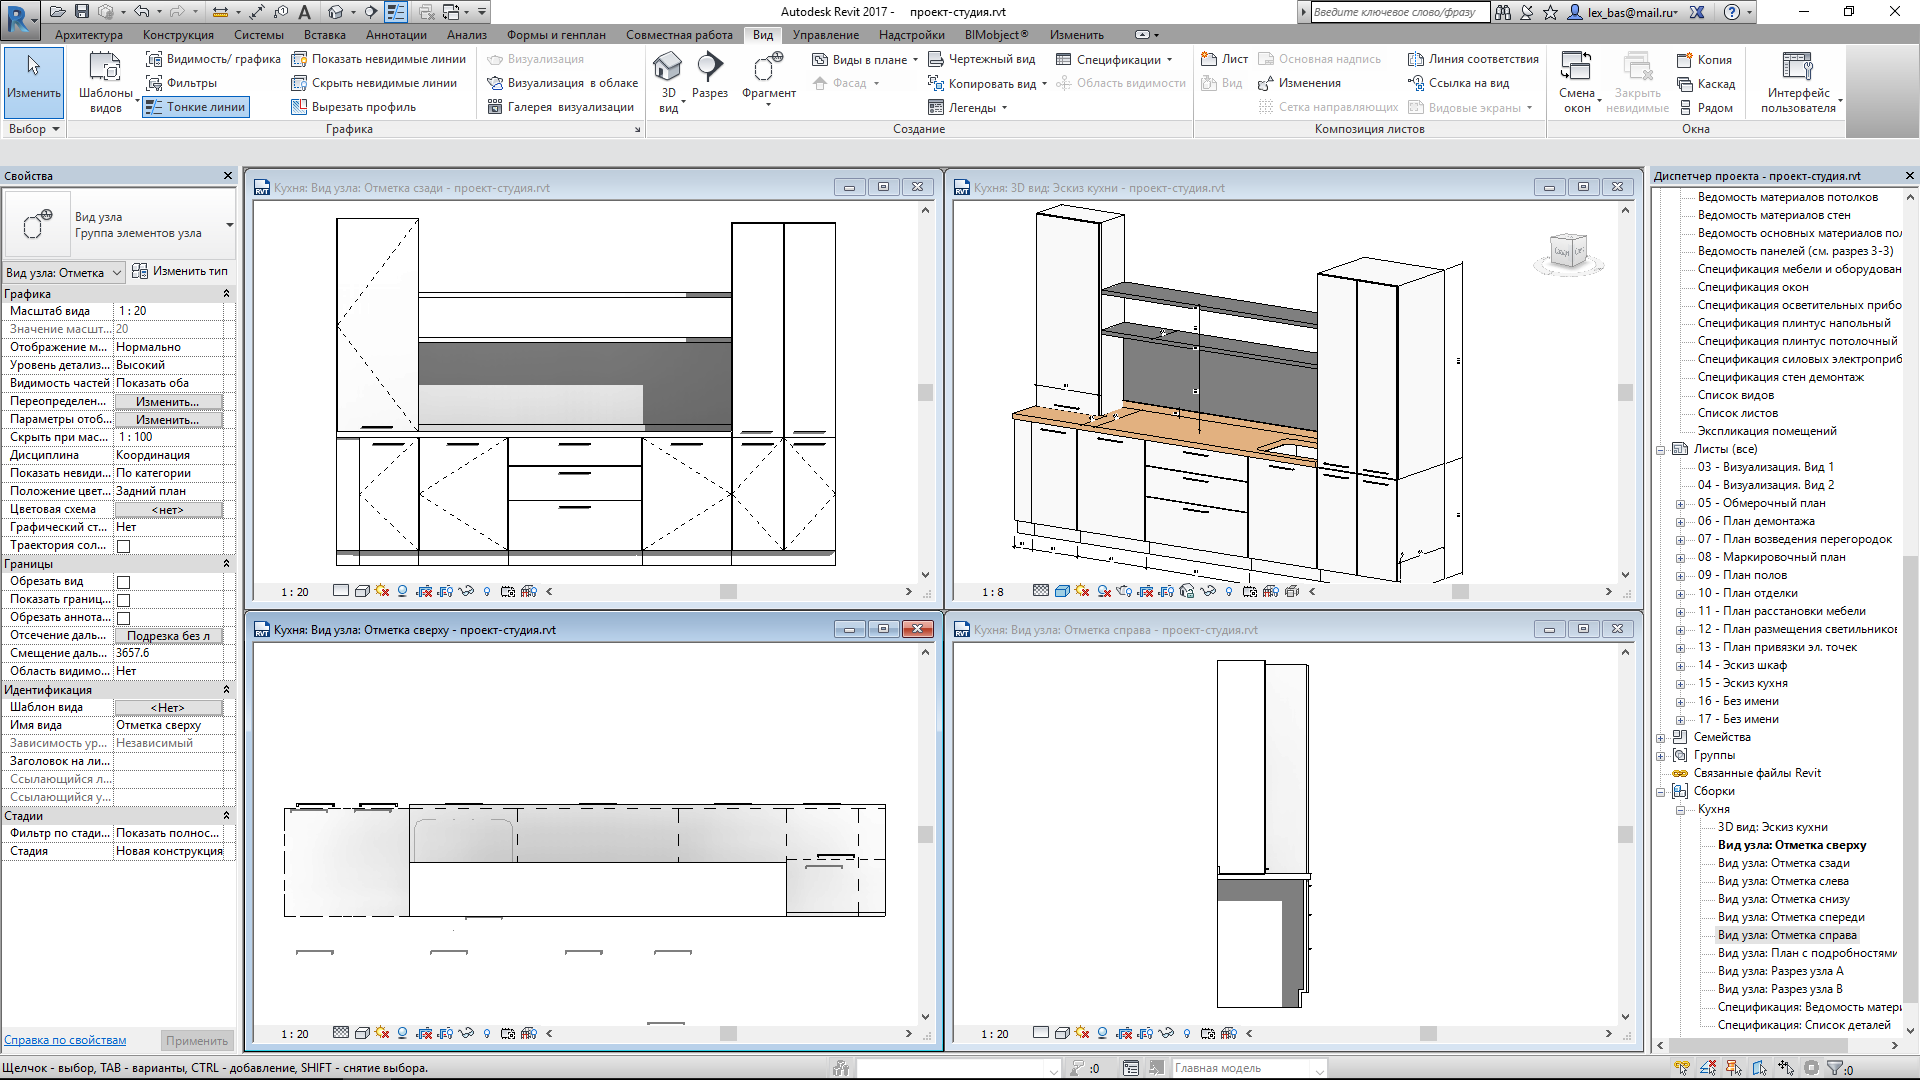Toggle the Показать границы checkbox
The width and height of the screenshot is (1920, 1080).
pos(124,600)
